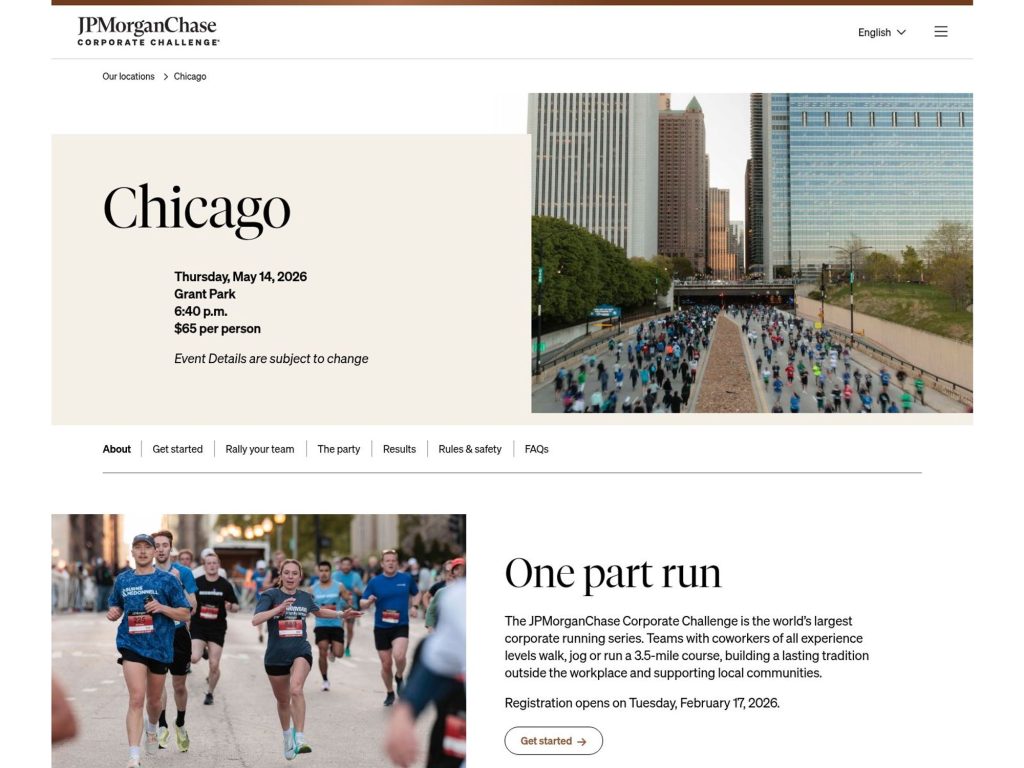Click the arrow icon inside Get started button
The width and height of the screenshot is (1024, 768).
click(x=581, y=741)
